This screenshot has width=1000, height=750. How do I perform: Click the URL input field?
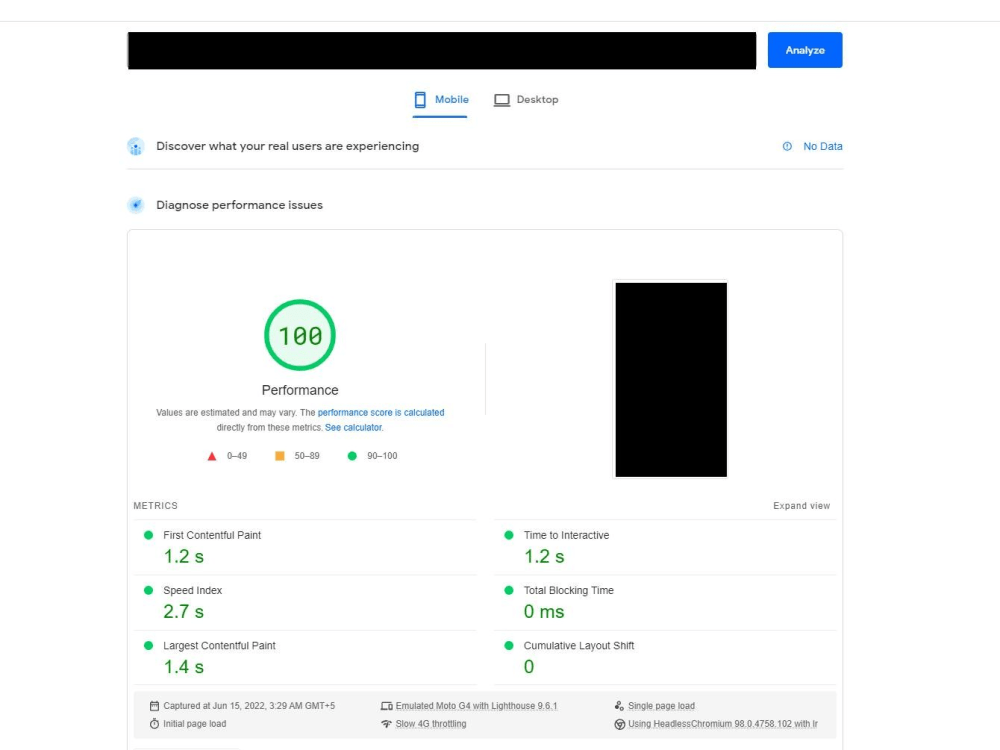pyautogui.click(x=441, y=50)
